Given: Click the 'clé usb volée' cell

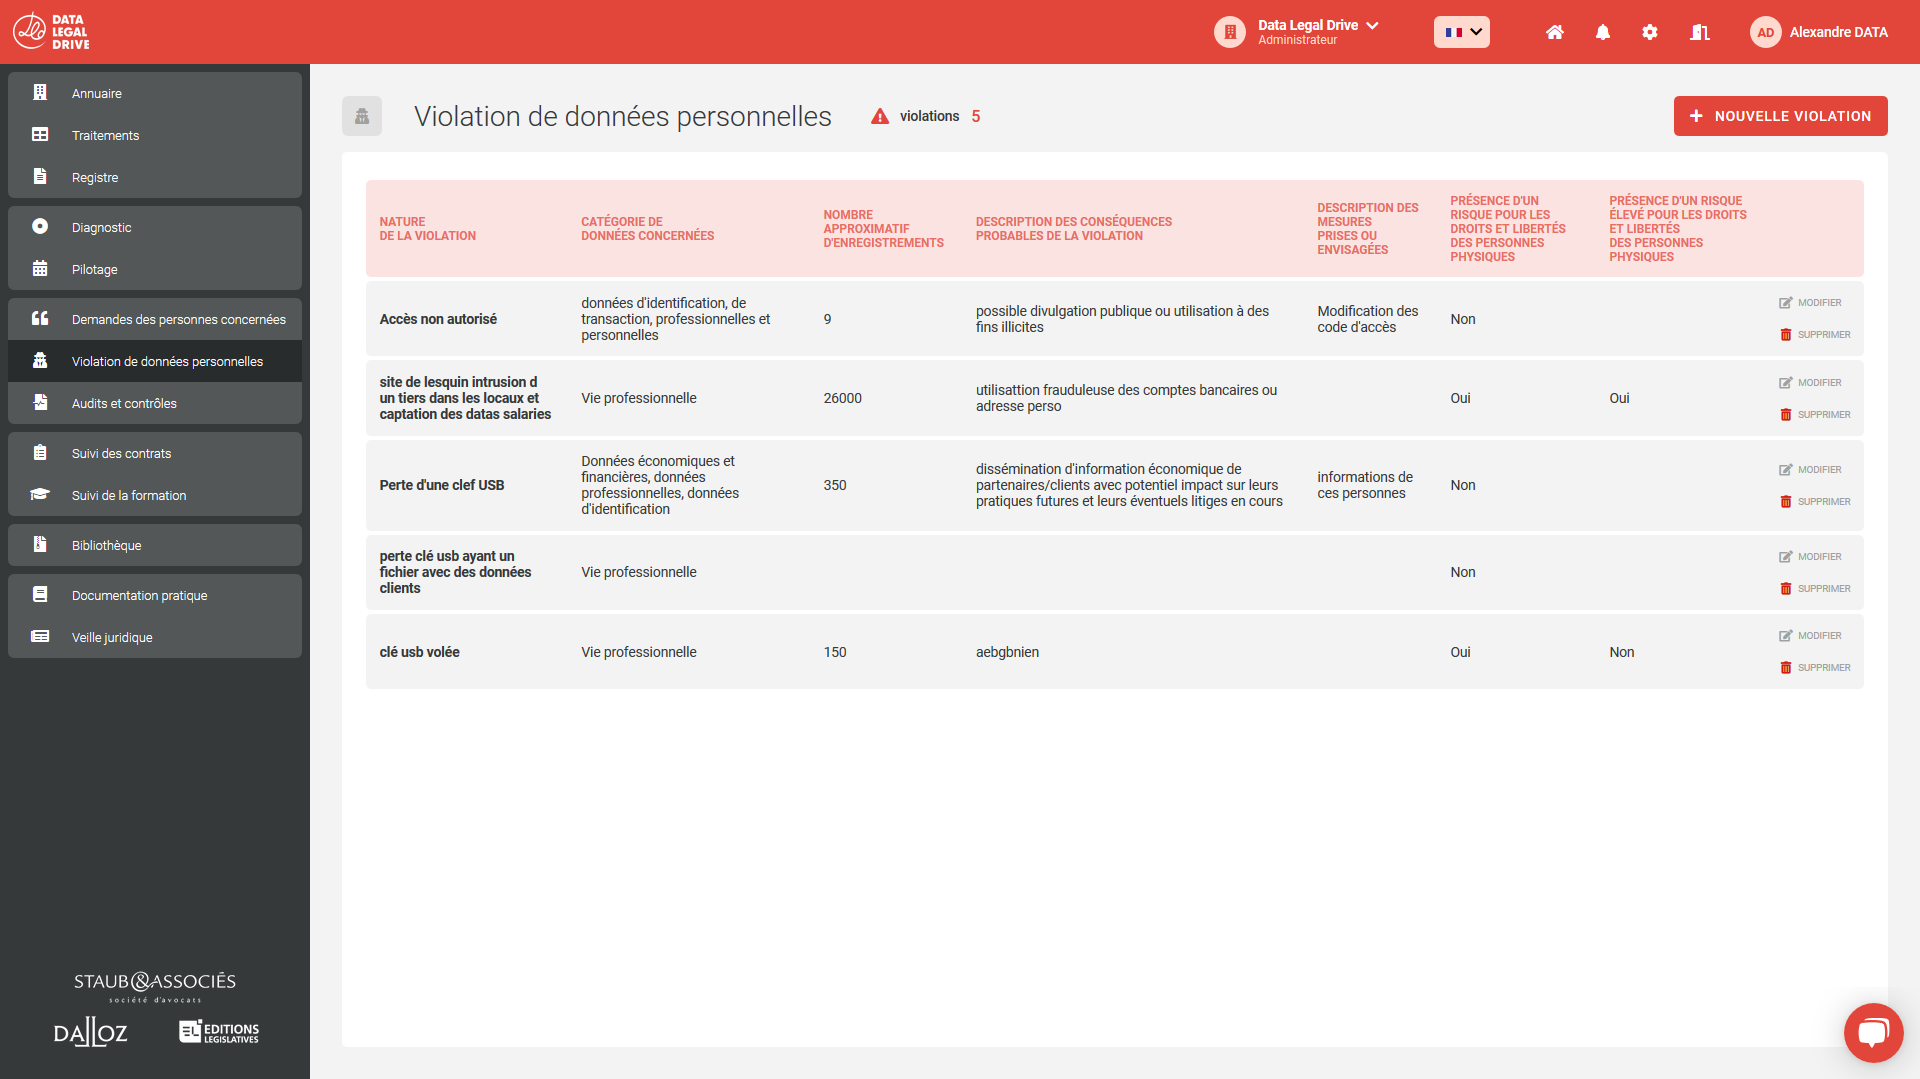Looking at the screenshot, I should 420,652.
